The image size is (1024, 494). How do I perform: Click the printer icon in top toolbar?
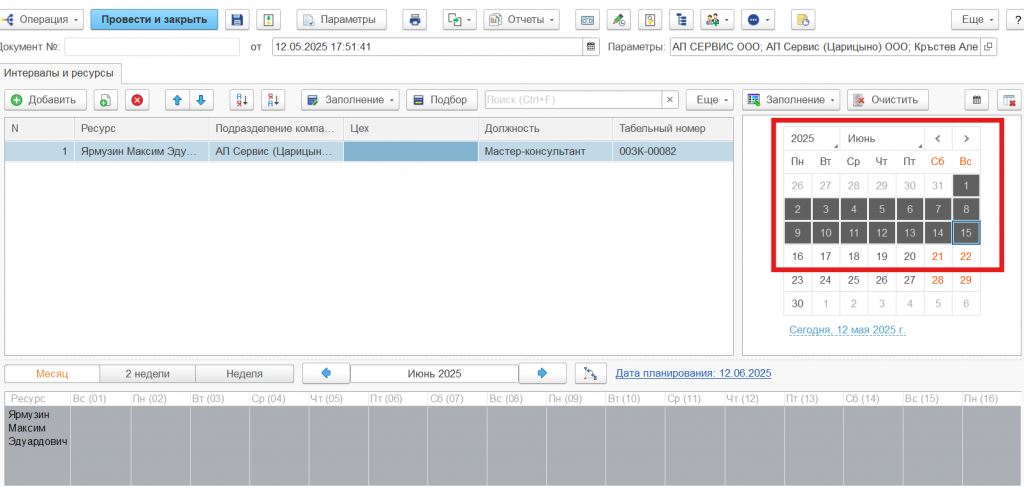414,20
